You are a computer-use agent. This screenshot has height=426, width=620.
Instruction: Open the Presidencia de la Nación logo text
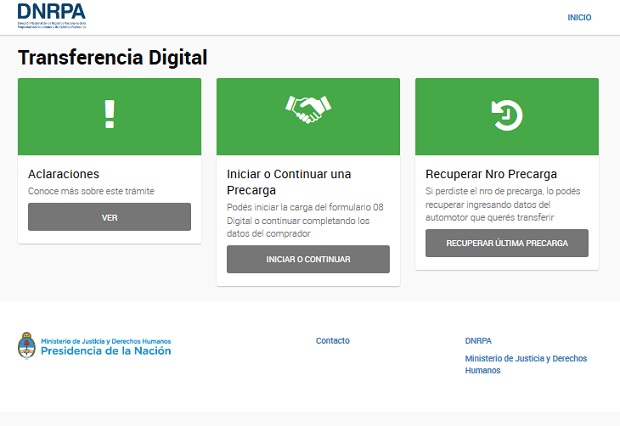(x=106, y=350)
